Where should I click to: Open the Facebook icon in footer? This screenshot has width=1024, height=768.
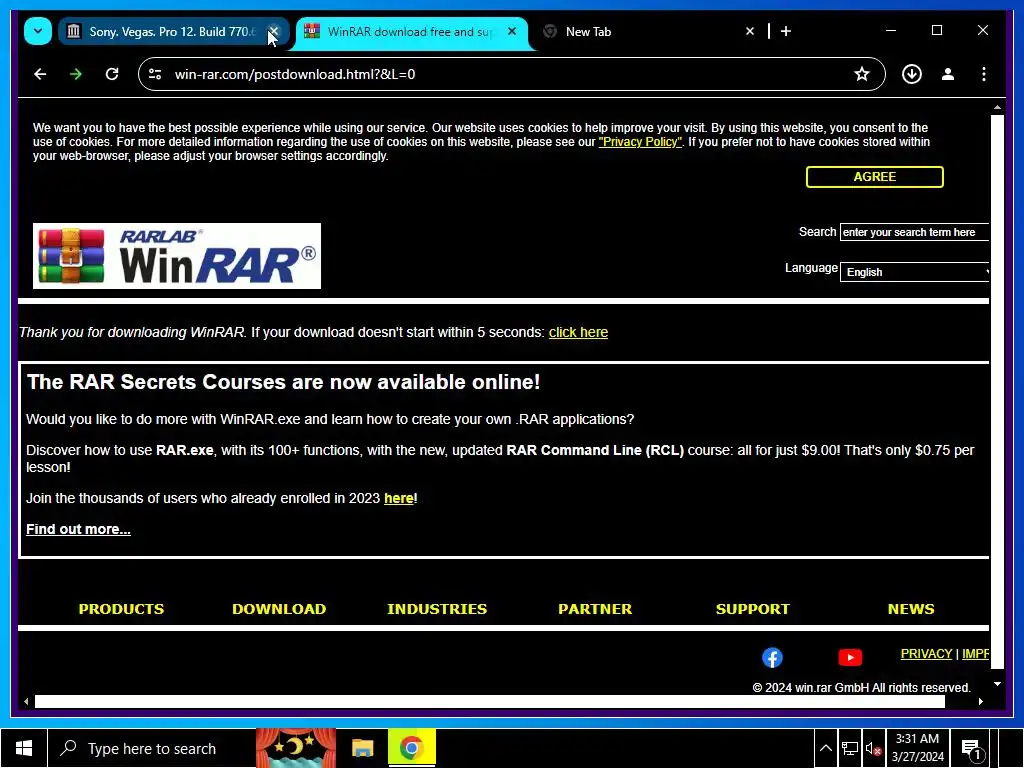772,658
